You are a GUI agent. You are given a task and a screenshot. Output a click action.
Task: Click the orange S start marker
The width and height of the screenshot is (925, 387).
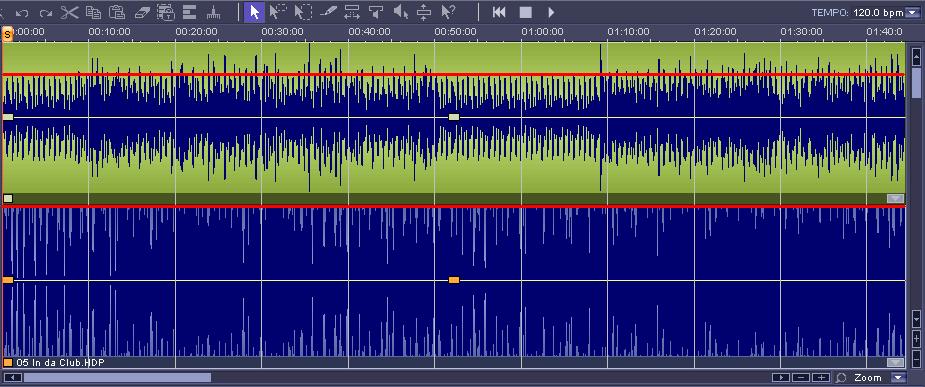coord(8,34)
